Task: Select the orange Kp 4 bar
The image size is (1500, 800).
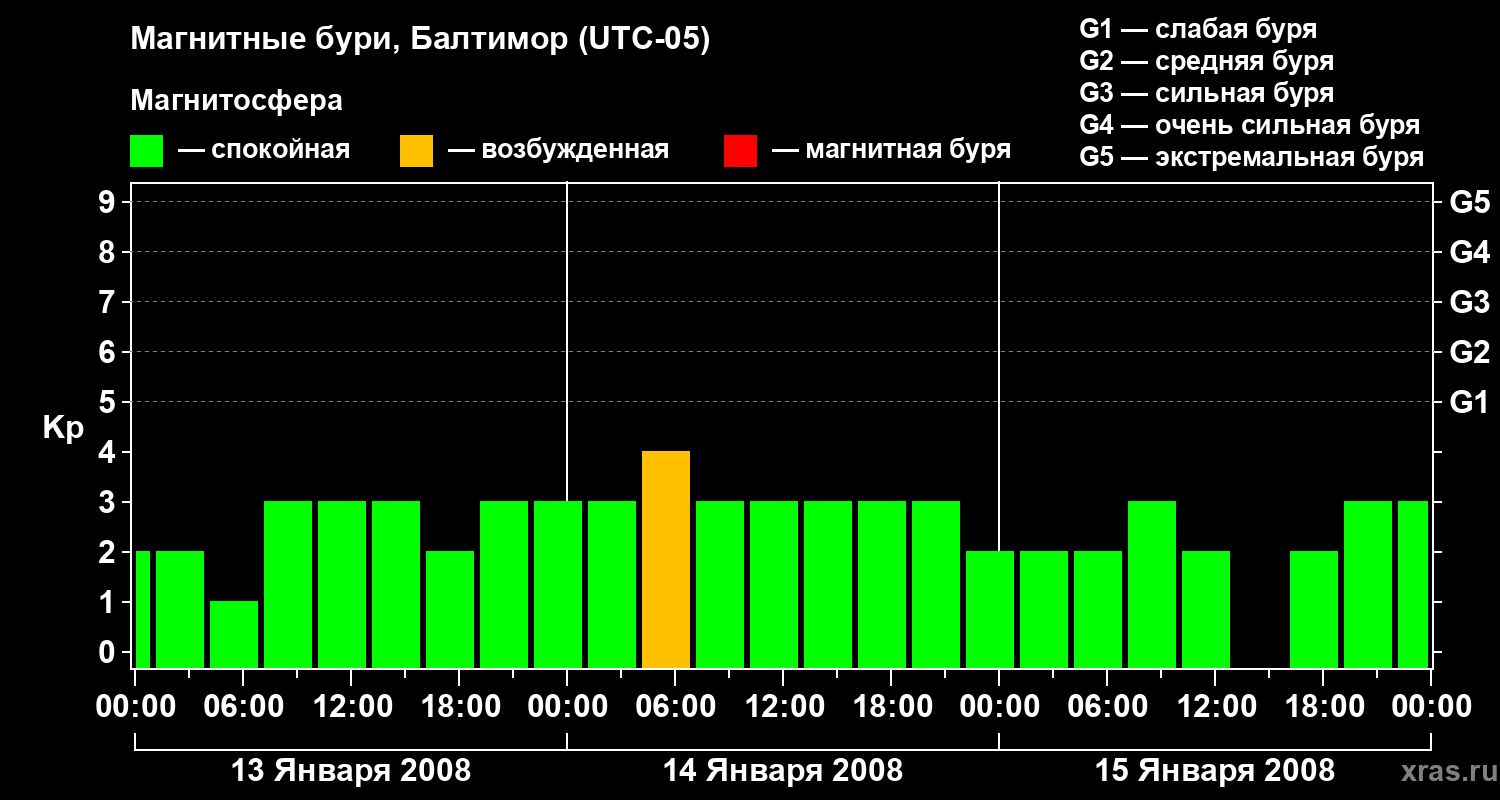Action: pos(666,560)
